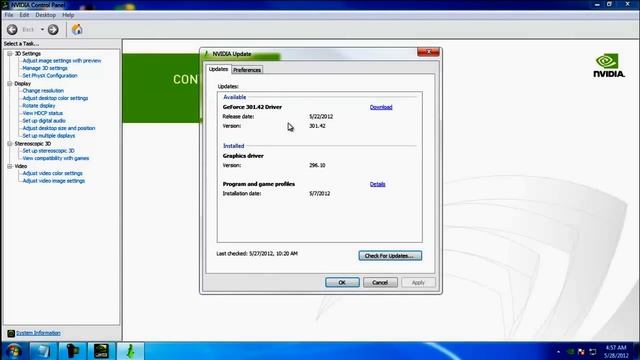Image resolution: width=640 pixels, height=360 pixels.
Task: Click the Forward arrow toolbar icon
Action: pyautogui.click(x=53, y=29)
